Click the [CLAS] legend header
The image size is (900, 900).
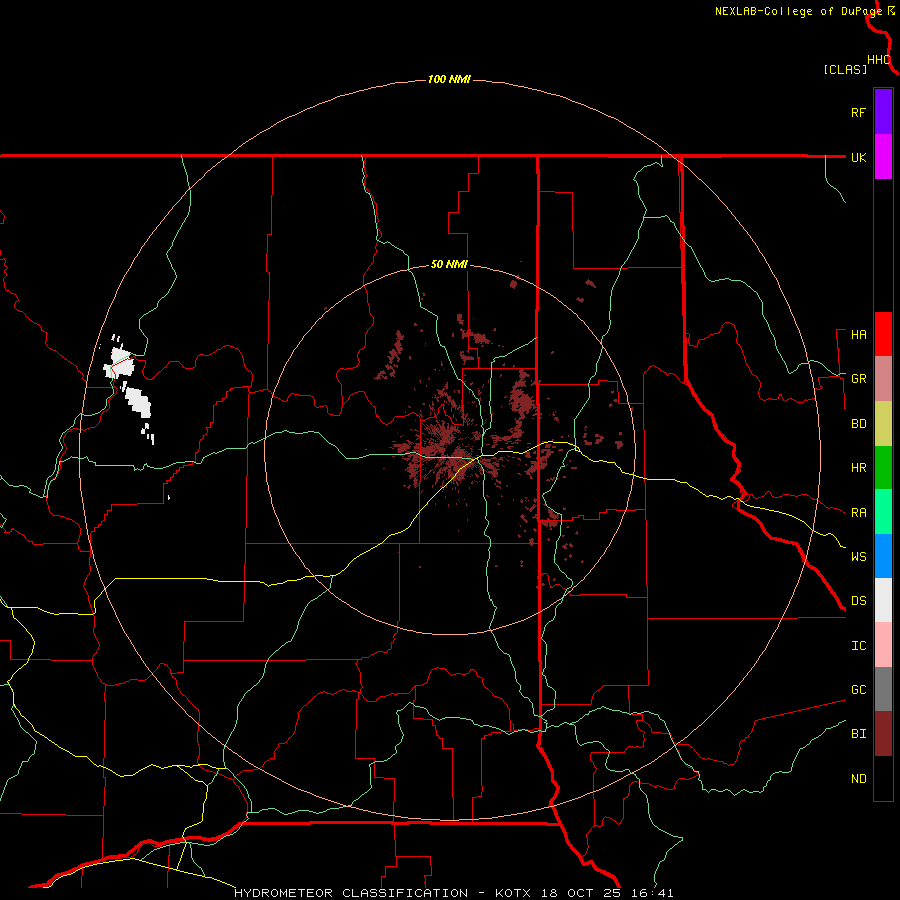(x=845, y=69)
